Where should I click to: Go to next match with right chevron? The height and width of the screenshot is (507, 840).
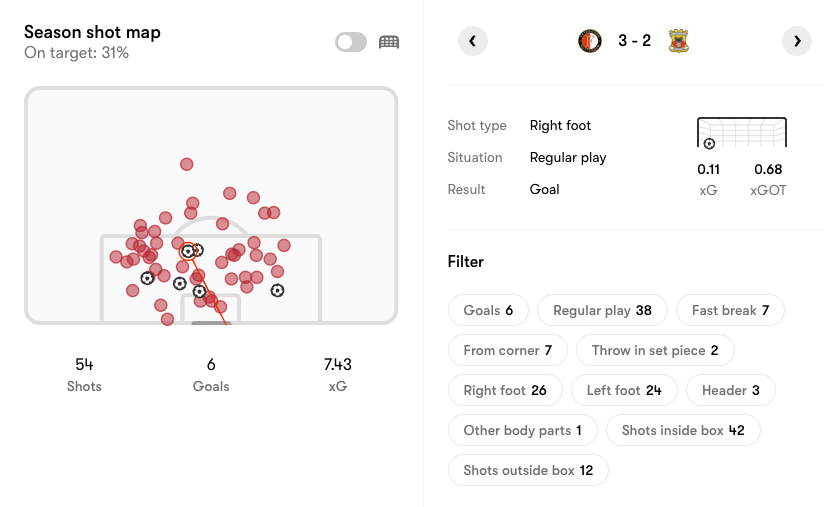tap(796, 41)
